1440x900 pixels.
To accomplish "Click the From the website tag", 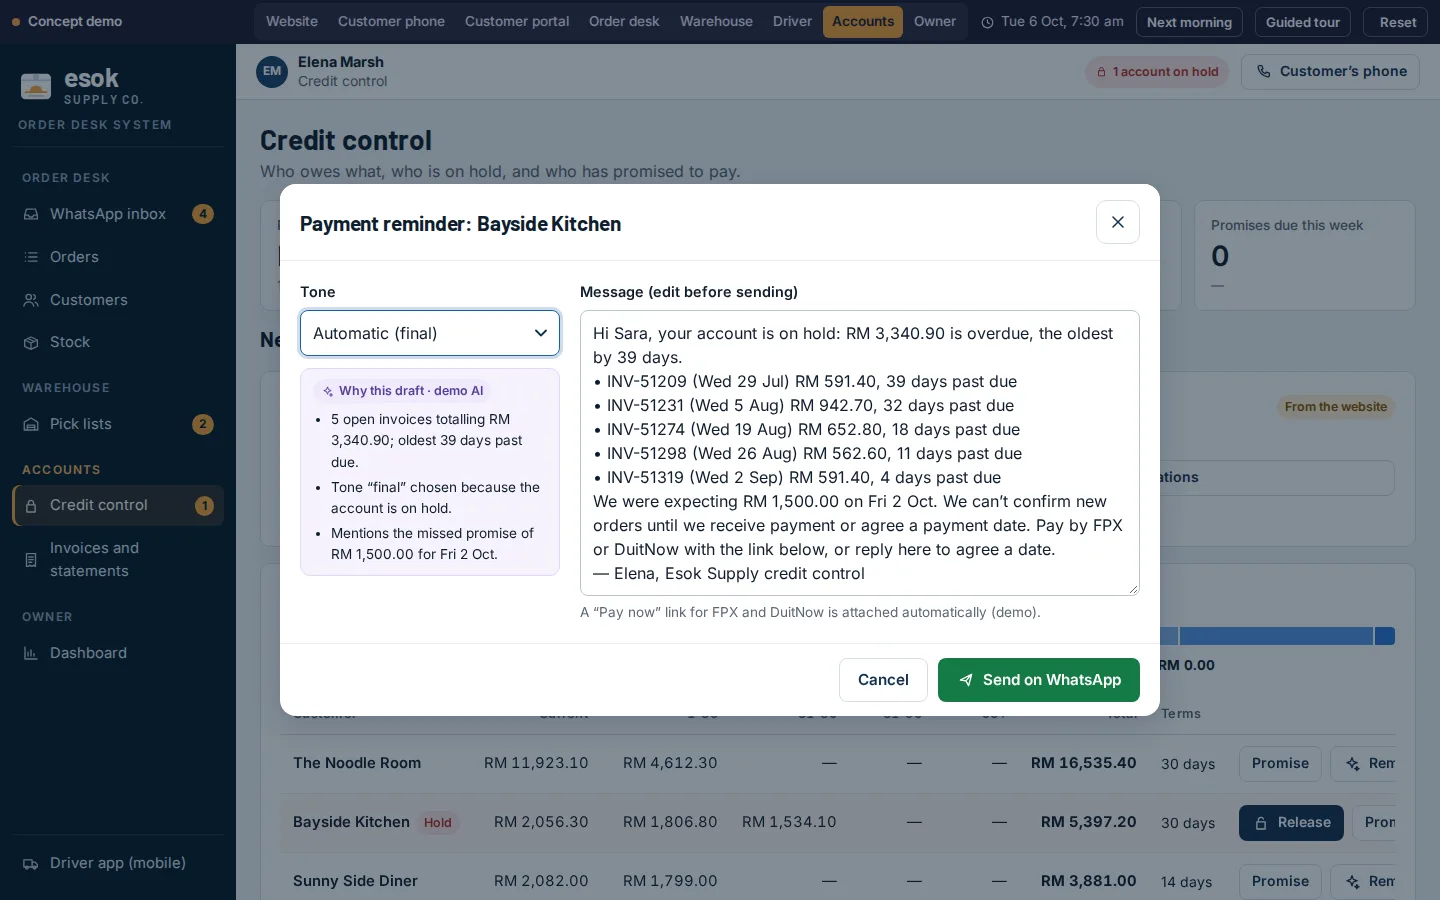I will point(1336,407).
